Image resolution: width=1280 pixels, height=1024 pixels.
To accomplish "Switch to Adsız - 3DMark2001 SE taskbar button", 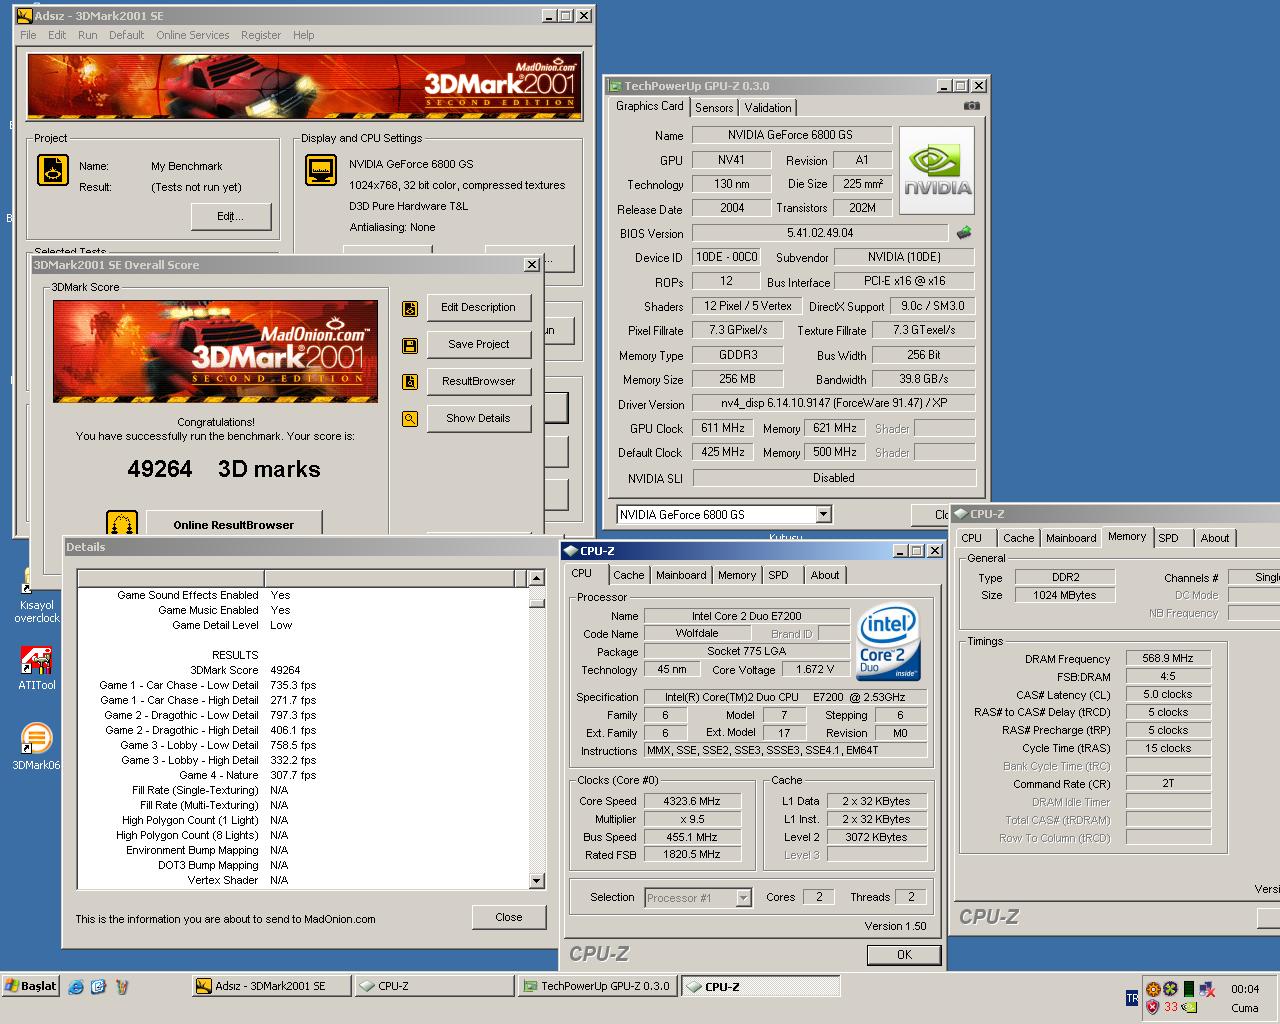I will click(271, 986).
